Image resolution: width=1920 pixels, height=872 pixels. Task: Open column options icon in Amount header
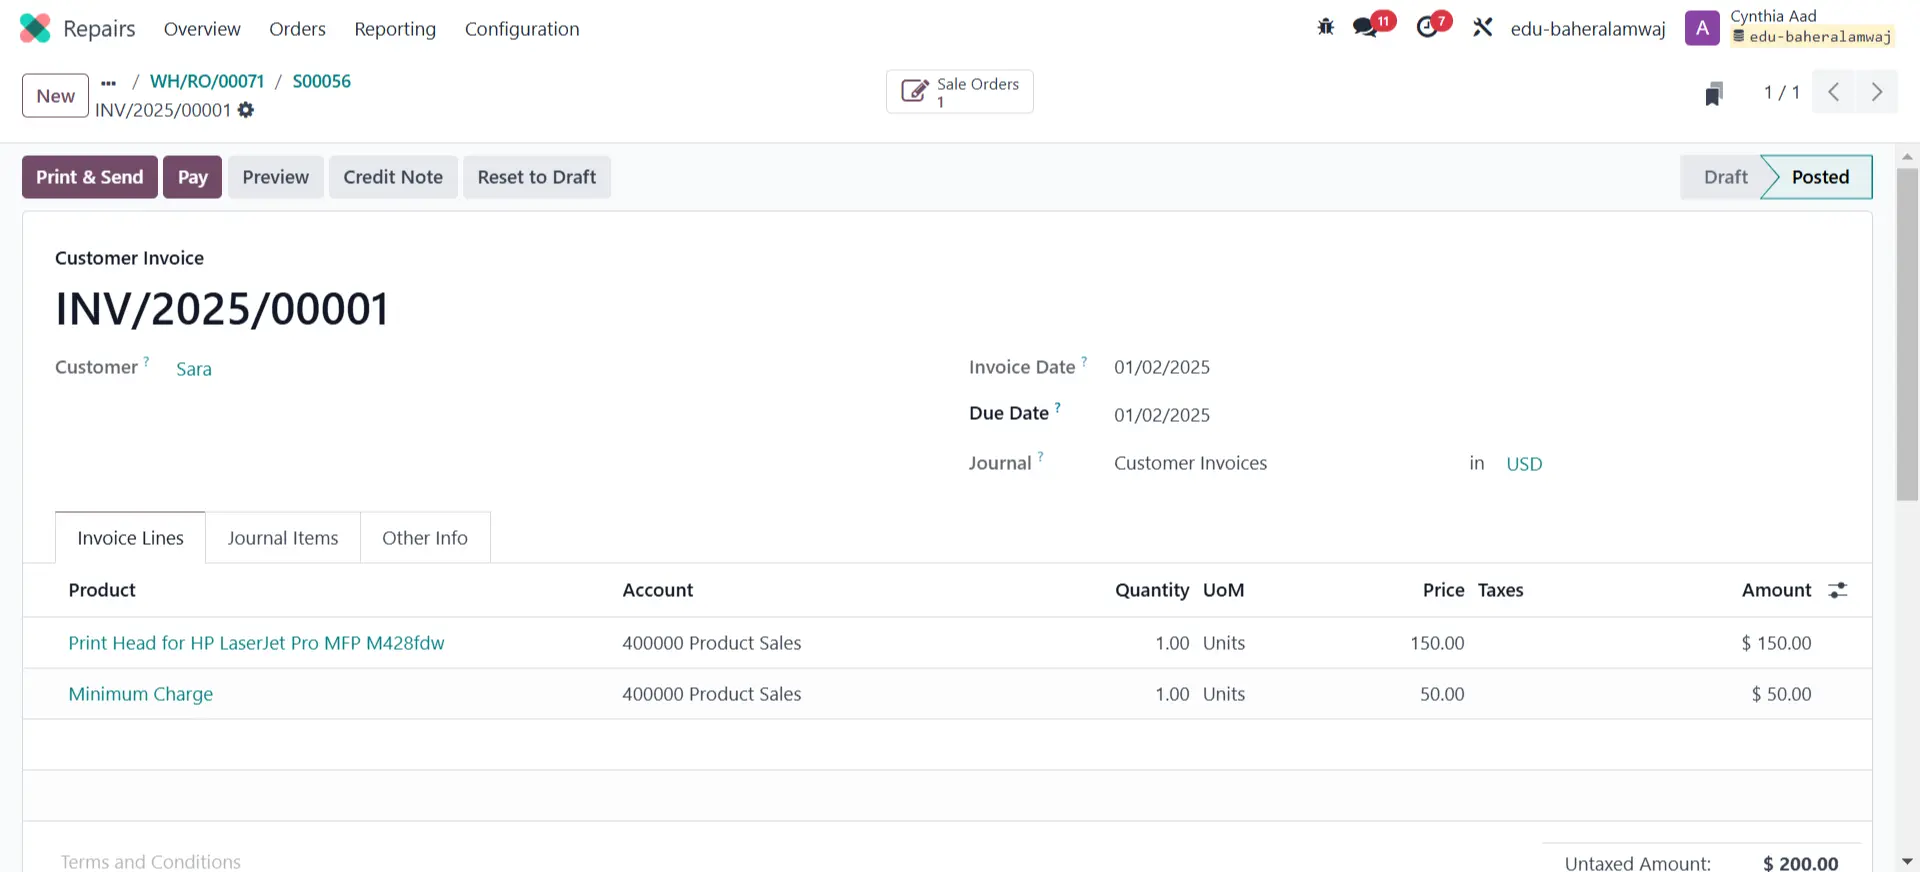[x=1837, y=590]
